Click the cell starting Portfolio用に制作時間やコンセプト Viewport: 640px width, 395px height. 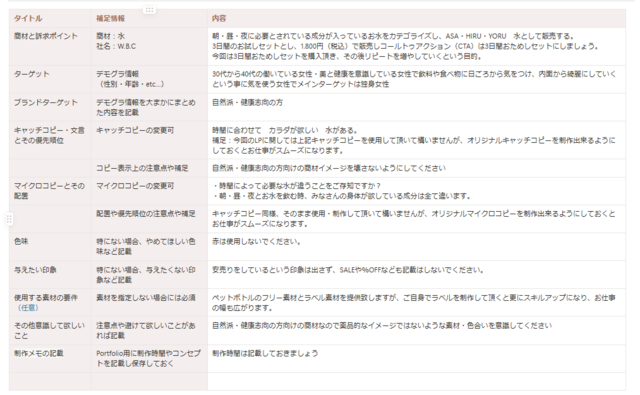pos(149,358)
